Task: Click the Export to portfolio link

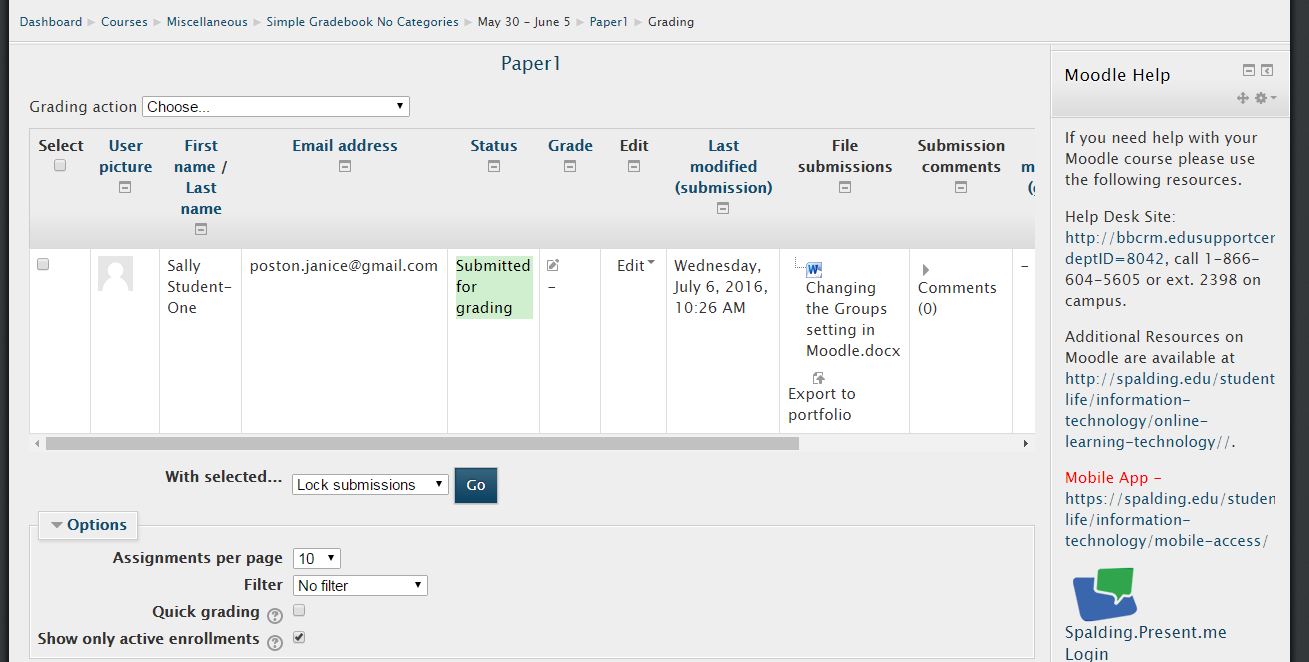Action: coord(822,404)
